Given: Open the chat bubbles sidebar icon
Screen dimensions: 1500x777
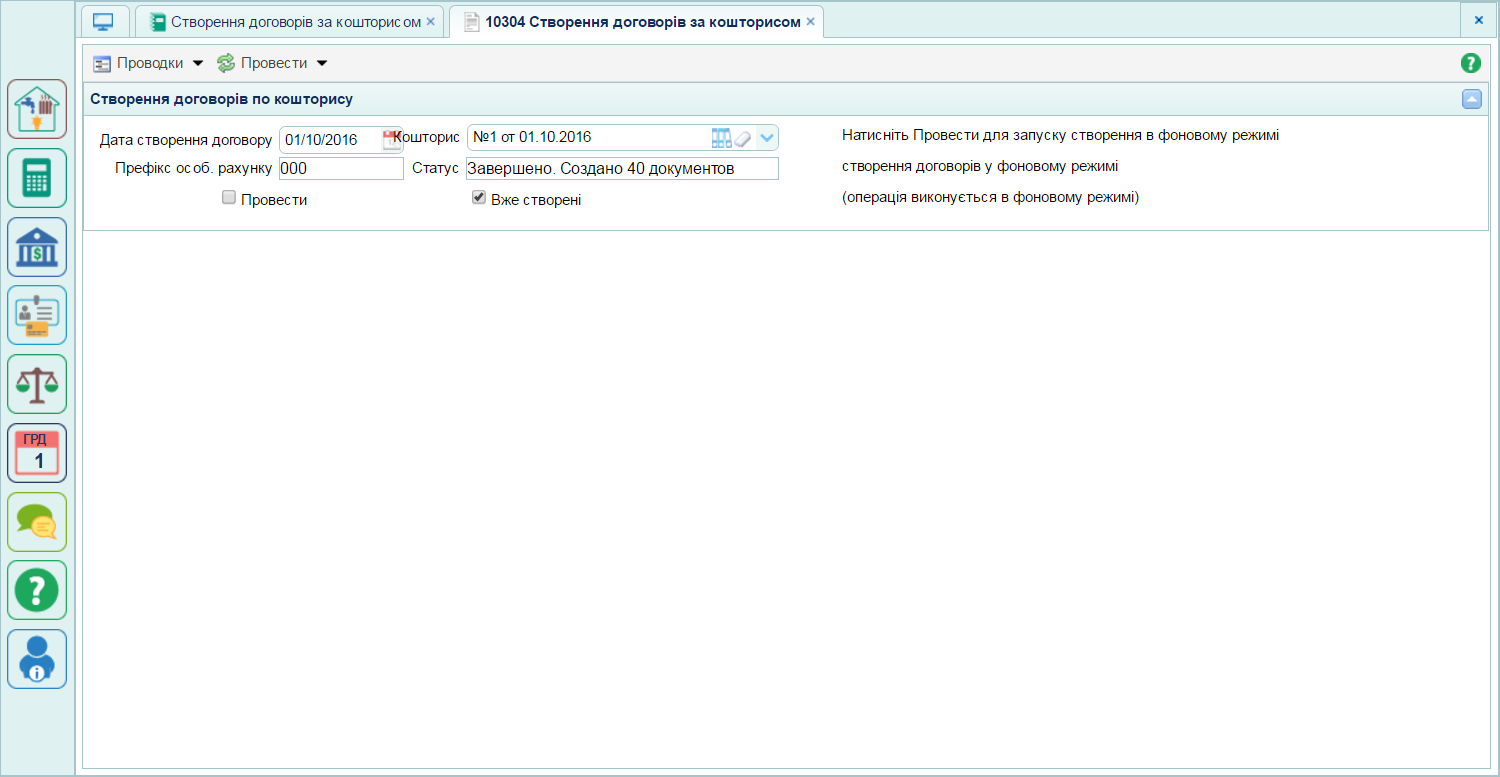Looking at the screenshot, I should (x=37, y=522).
